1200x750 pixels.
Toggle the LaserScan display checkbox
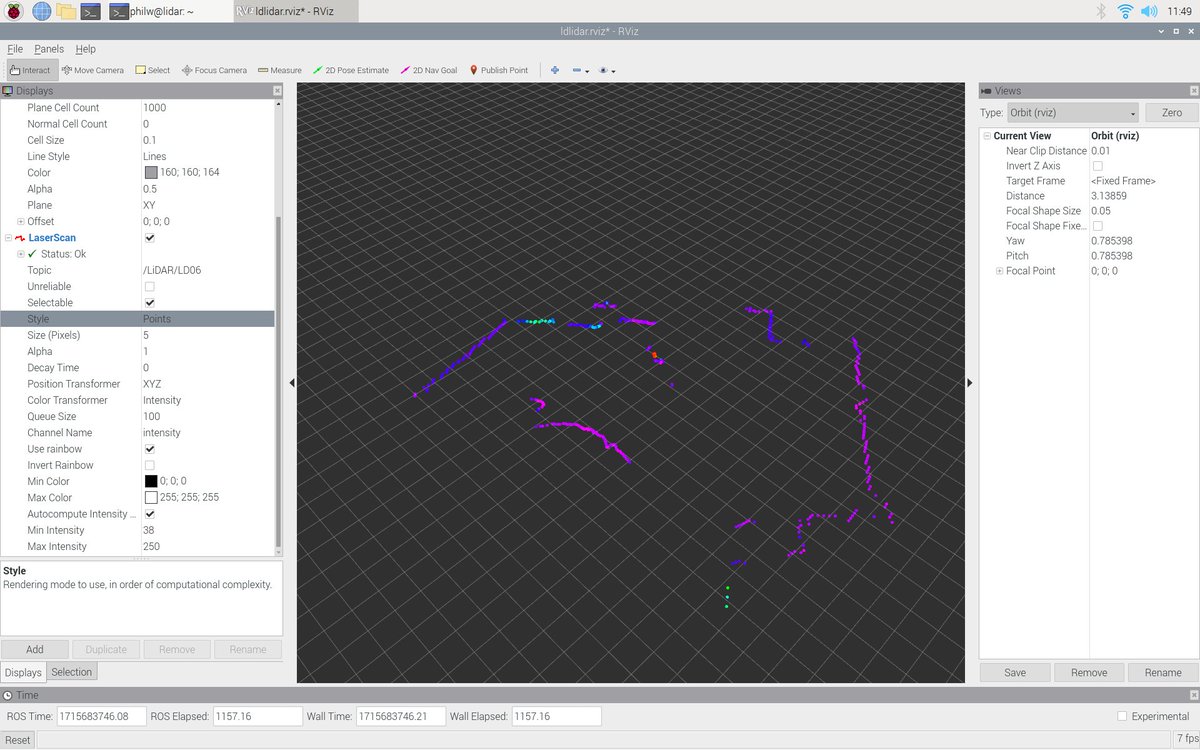click(149, 238)
